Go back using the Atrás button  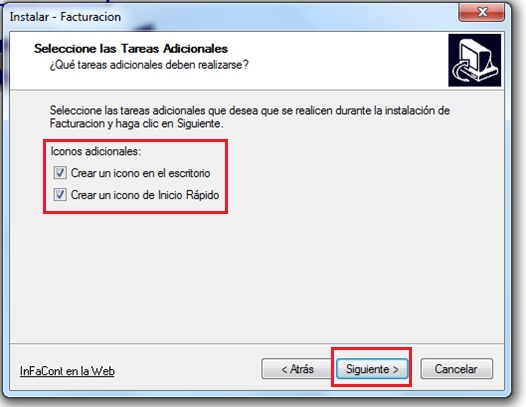coord(297,369)
